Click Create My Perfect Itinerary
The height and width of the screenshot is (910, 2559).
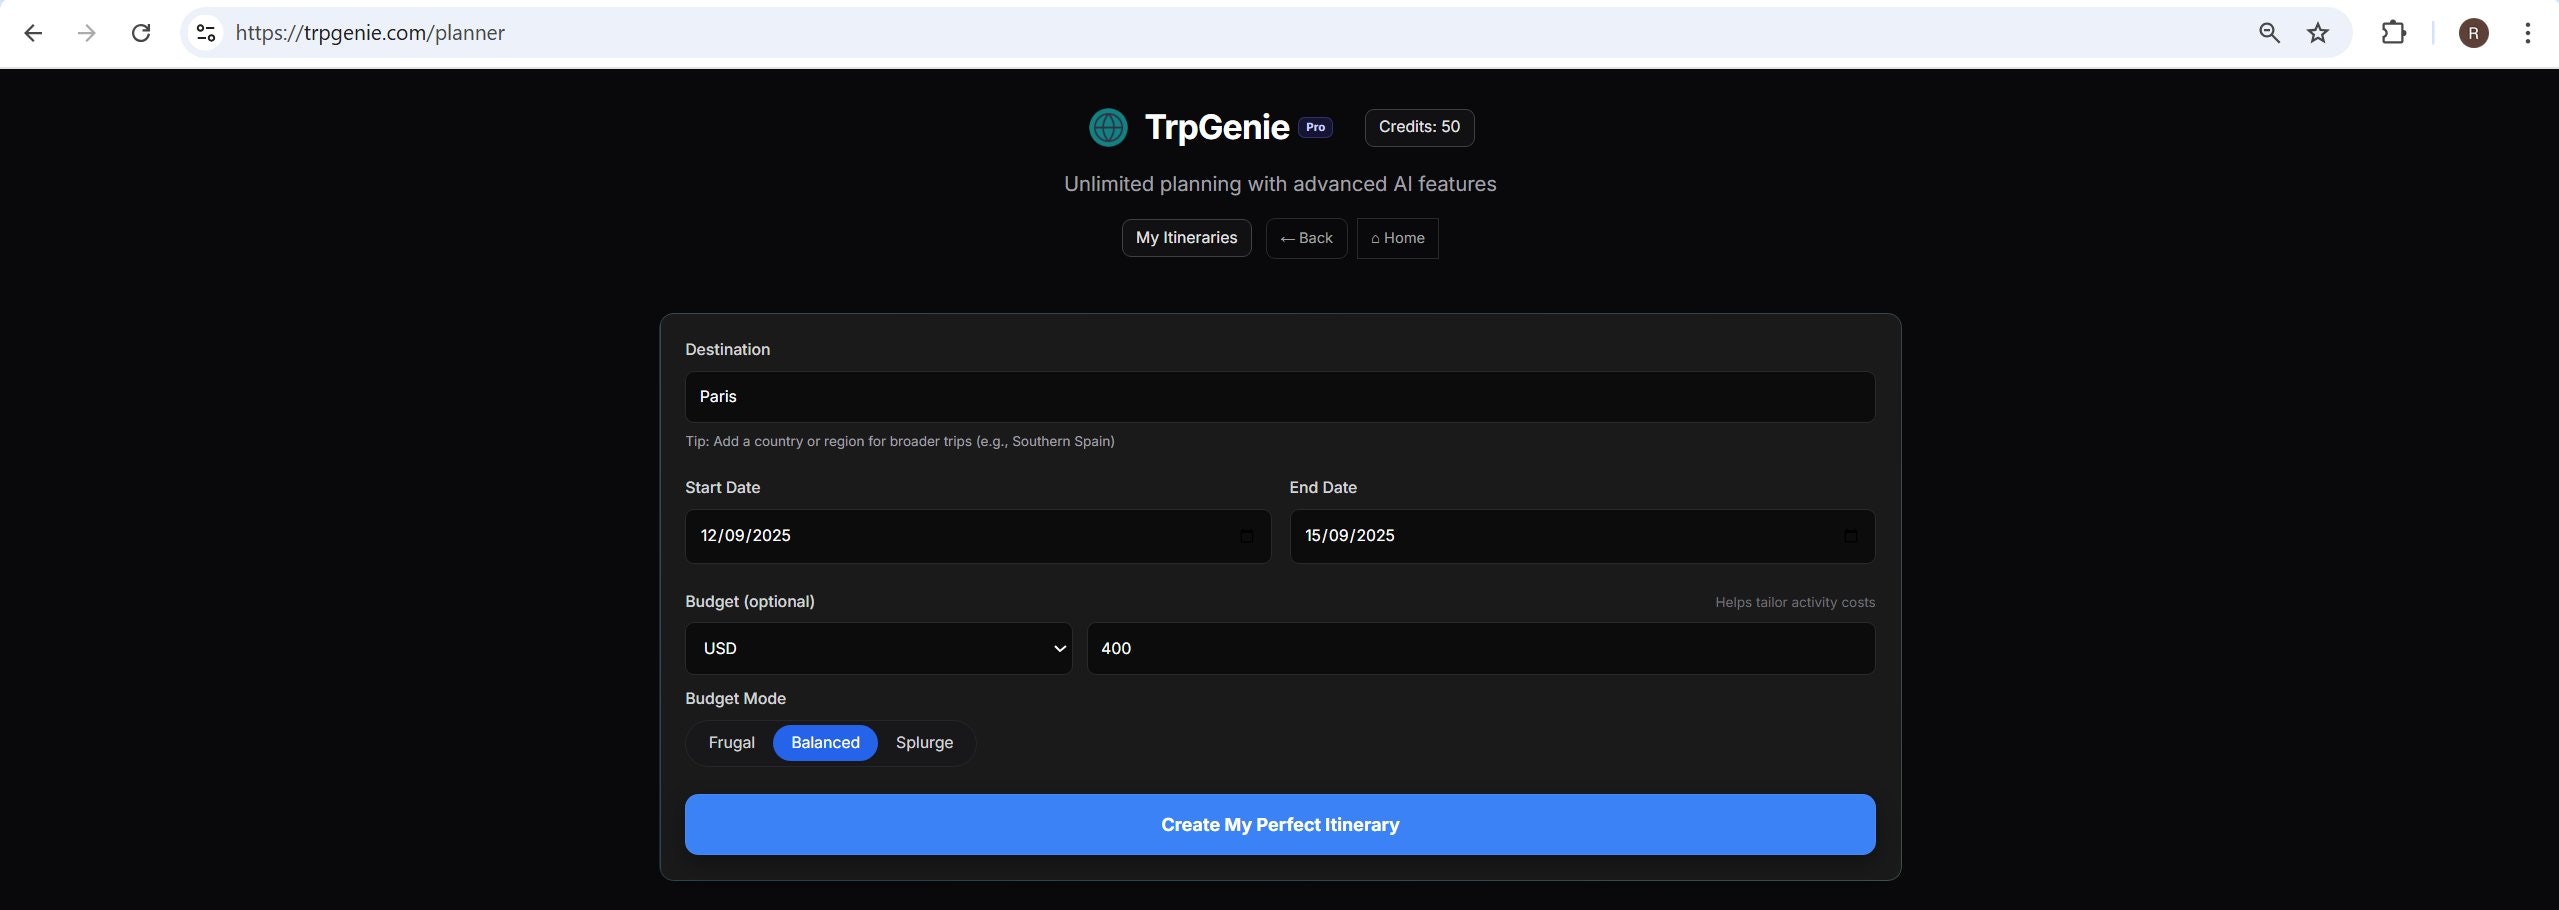[x=1279, y=824]
